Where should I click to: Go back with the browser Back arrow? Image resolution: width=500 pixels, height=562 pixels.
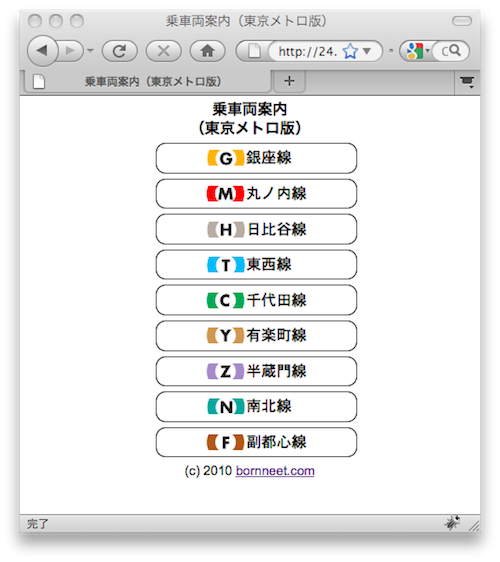[x=43, y=51]
